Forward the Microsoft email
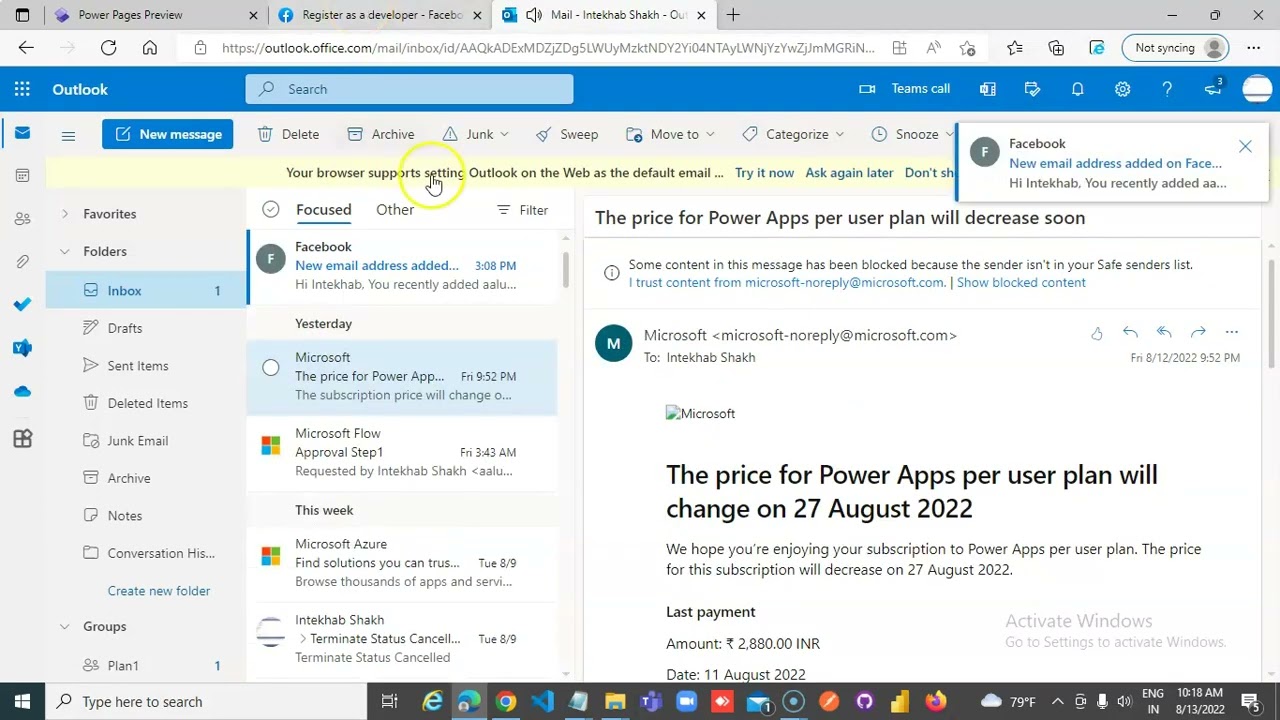This screenshot has height=720, width=1280. click(x=1198, y=333)
